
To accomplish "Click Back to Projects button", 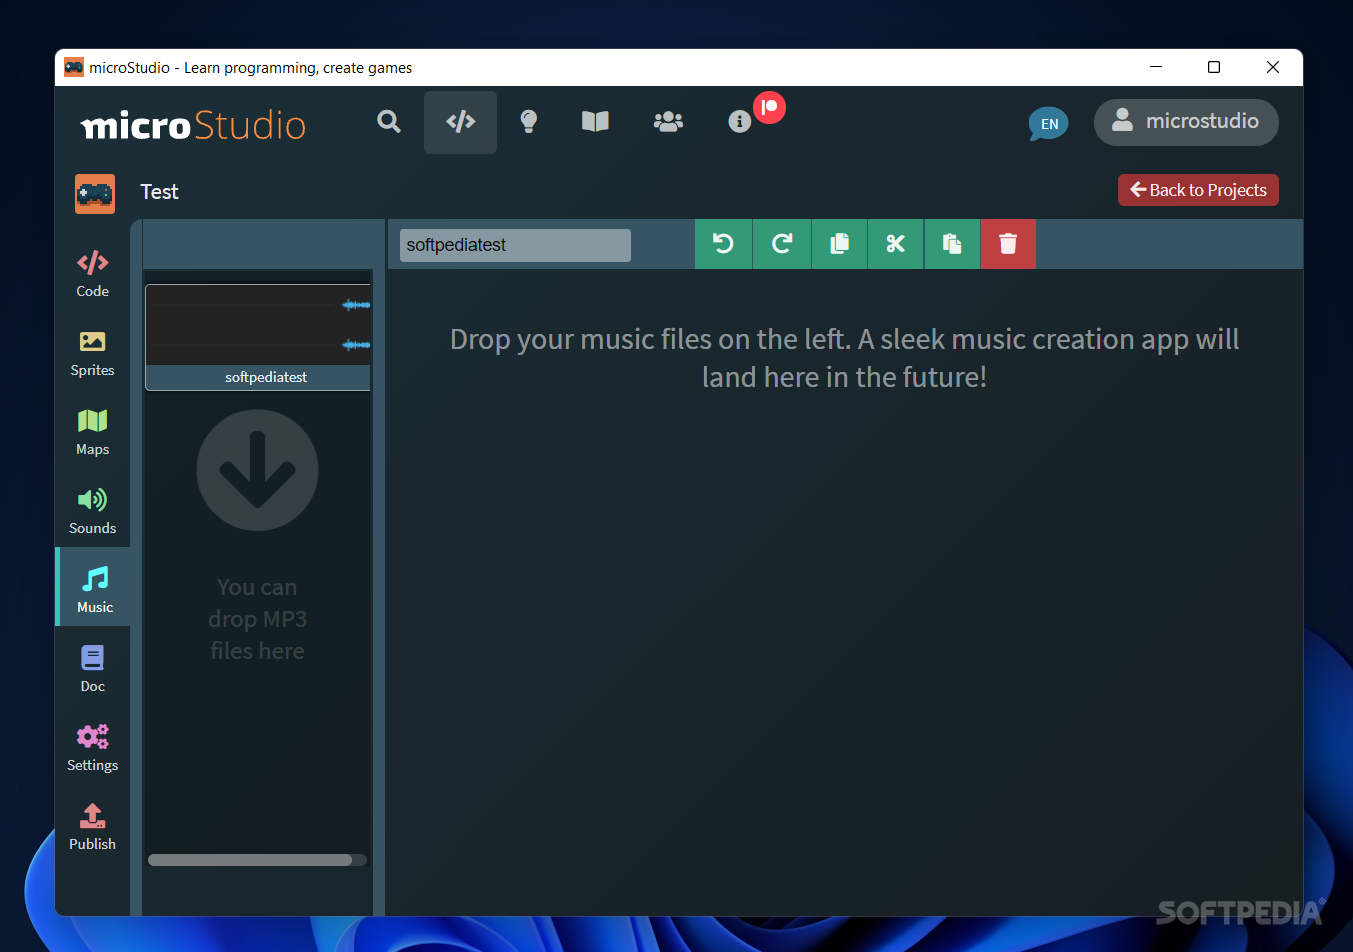I will tap(1198, 190).
